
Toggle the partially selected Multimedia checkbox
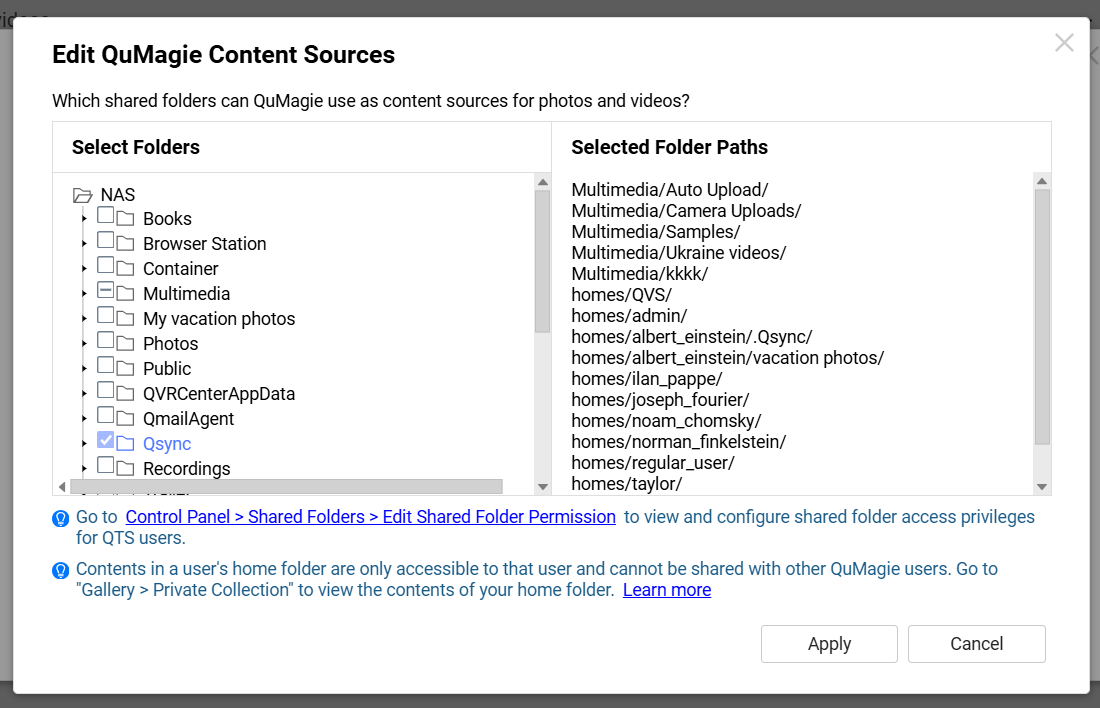[x=105, y=291]
